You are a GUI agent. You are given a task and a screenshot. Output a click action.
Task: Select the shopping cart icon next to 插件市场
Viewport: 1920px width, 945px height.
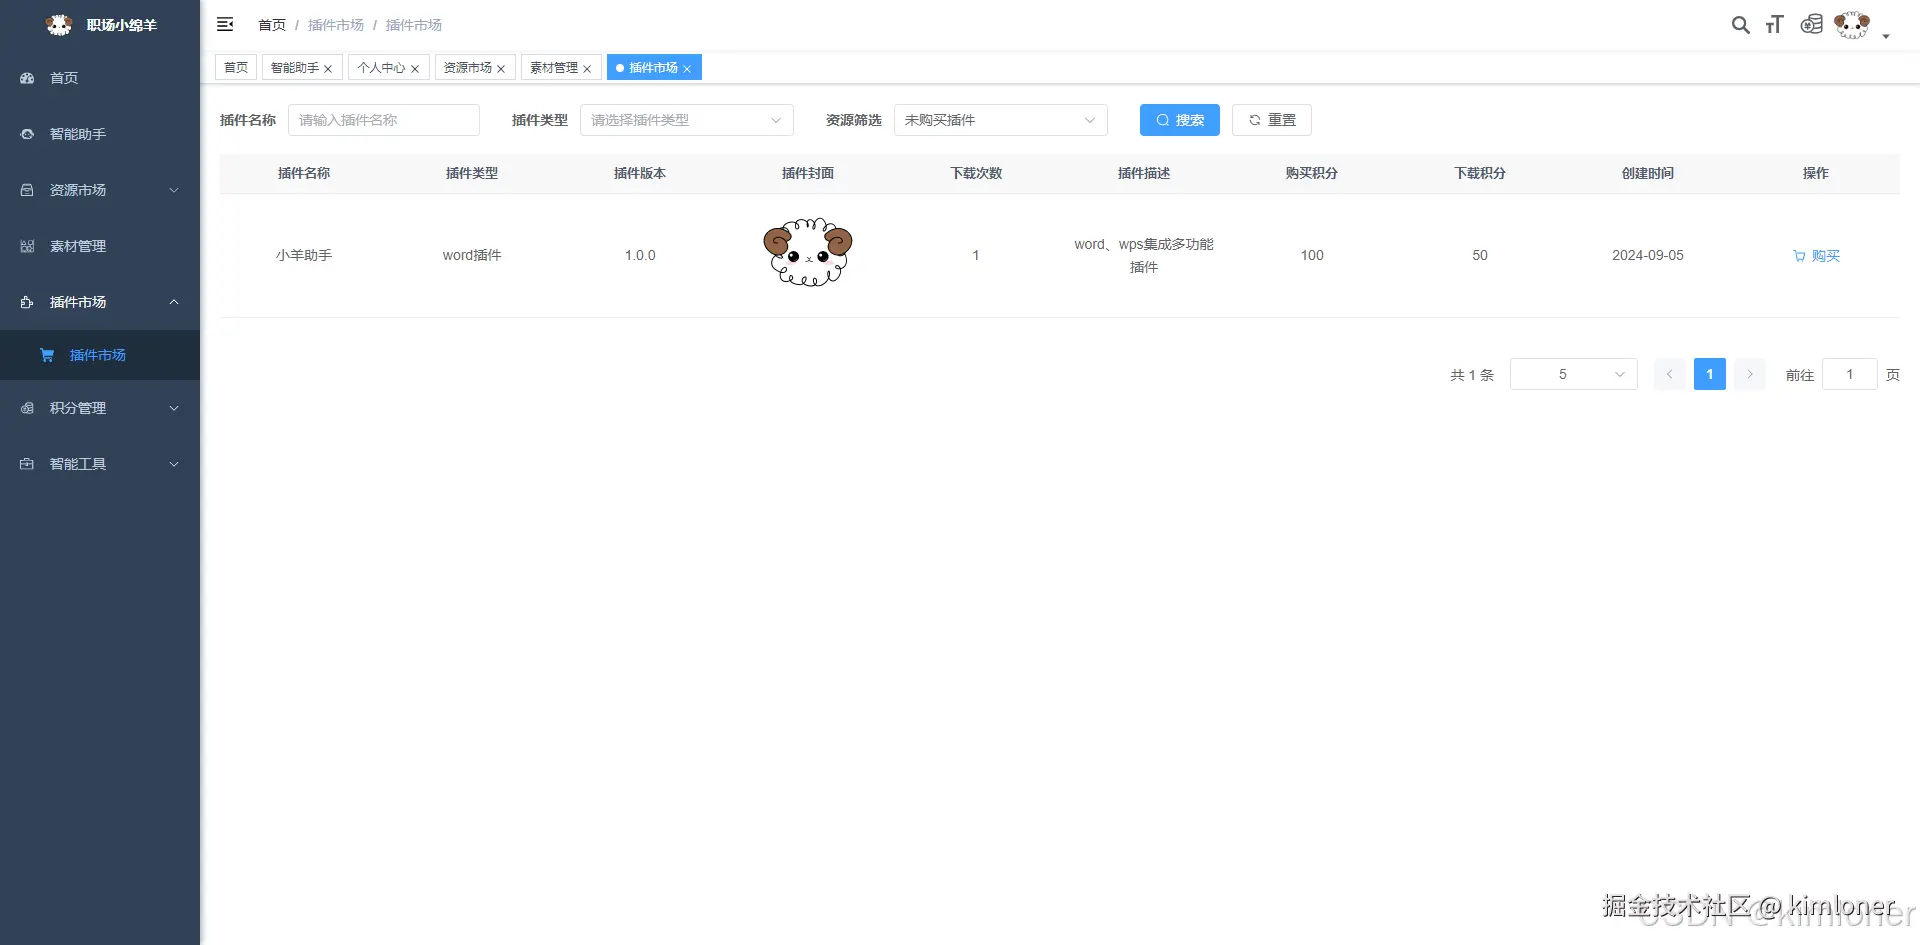pos(46,355)
